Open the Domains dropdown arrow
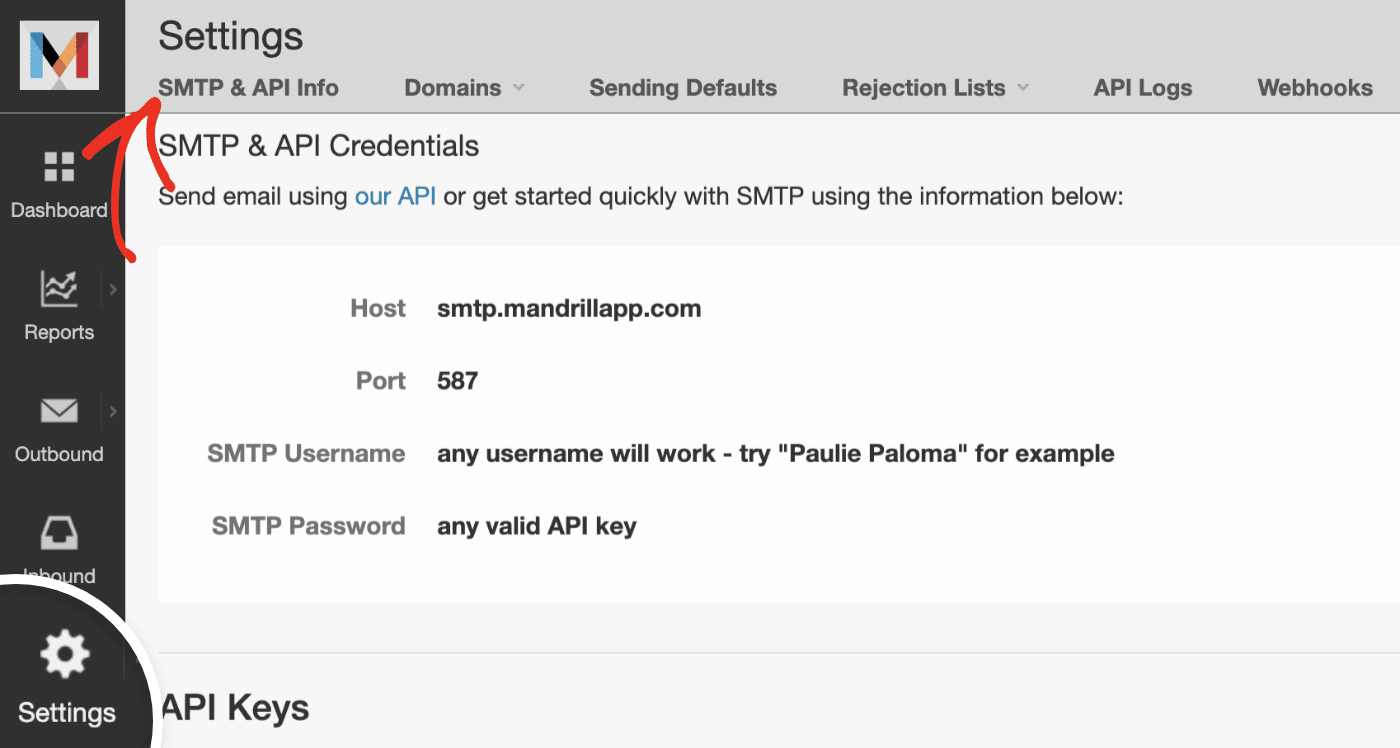The width and height of the screenshot is (1400, 748). (518, 88)
